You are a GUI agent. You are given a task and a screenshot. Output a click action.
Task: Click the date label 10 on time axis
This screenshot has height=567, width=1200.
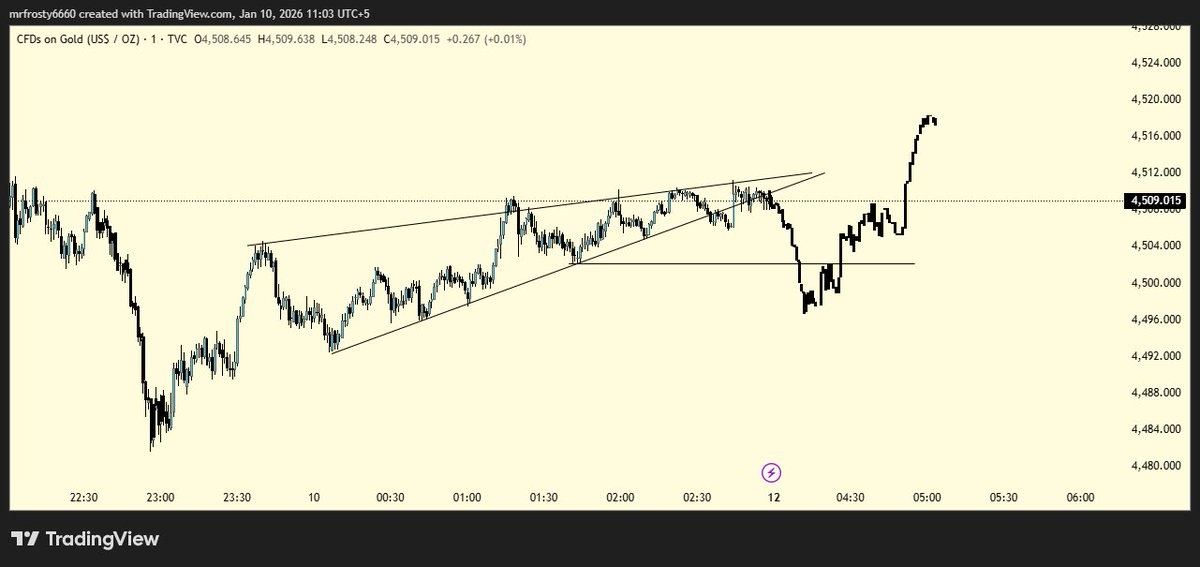point(314,497)
